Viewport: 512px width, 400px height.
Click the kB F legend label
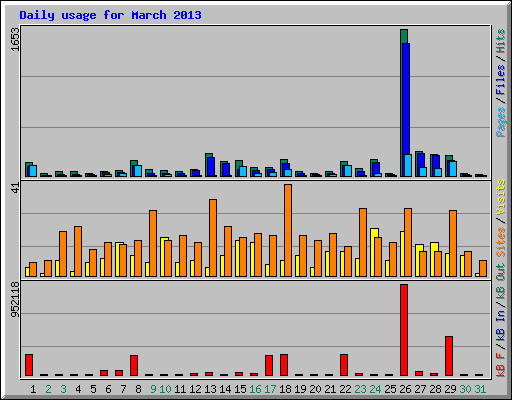(500, 365)
